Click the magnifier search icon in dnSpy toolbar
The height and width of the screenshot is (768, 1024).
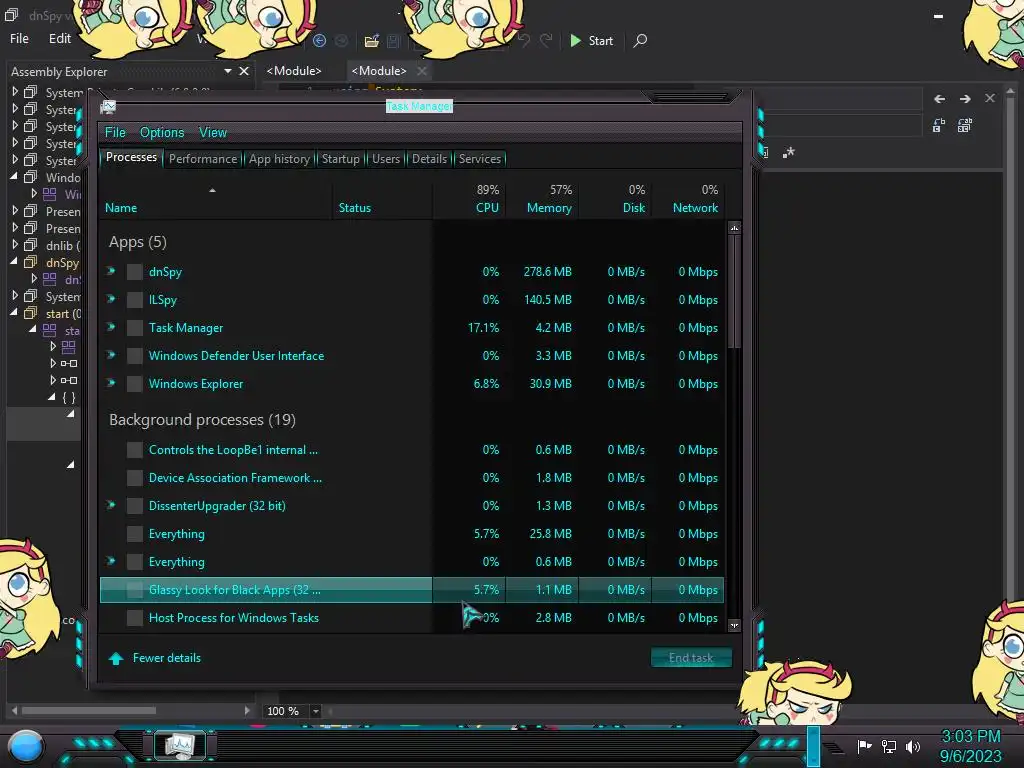(641, 40)
